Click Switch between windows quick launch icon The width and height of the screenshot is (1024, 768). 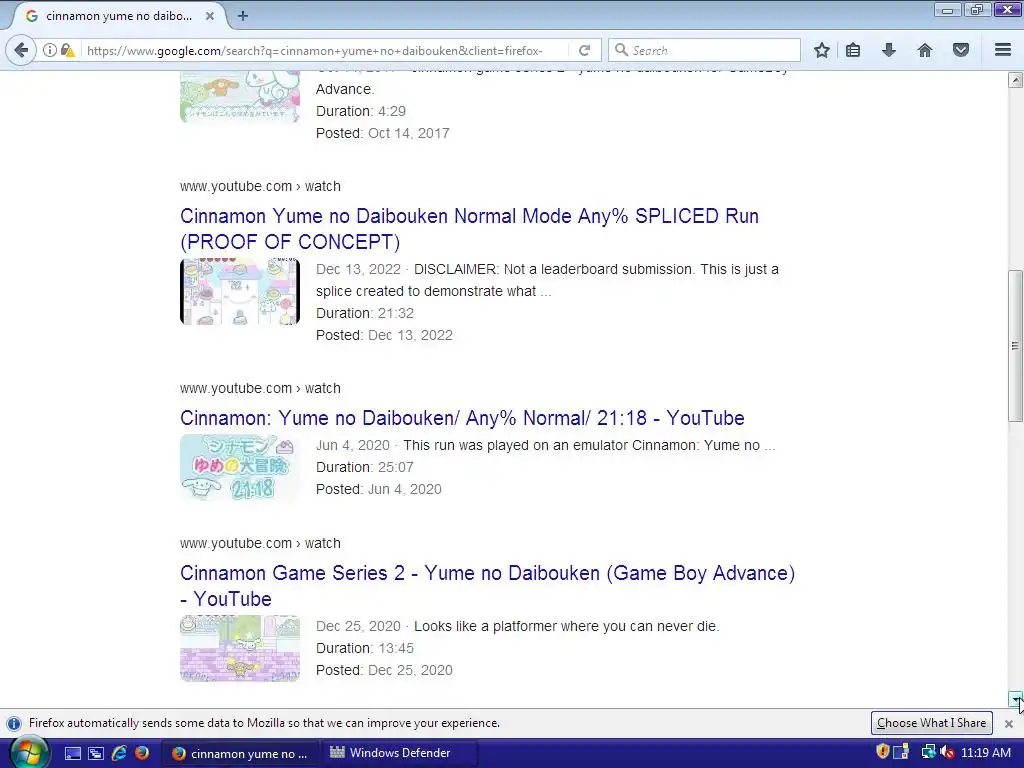(96, 753)
